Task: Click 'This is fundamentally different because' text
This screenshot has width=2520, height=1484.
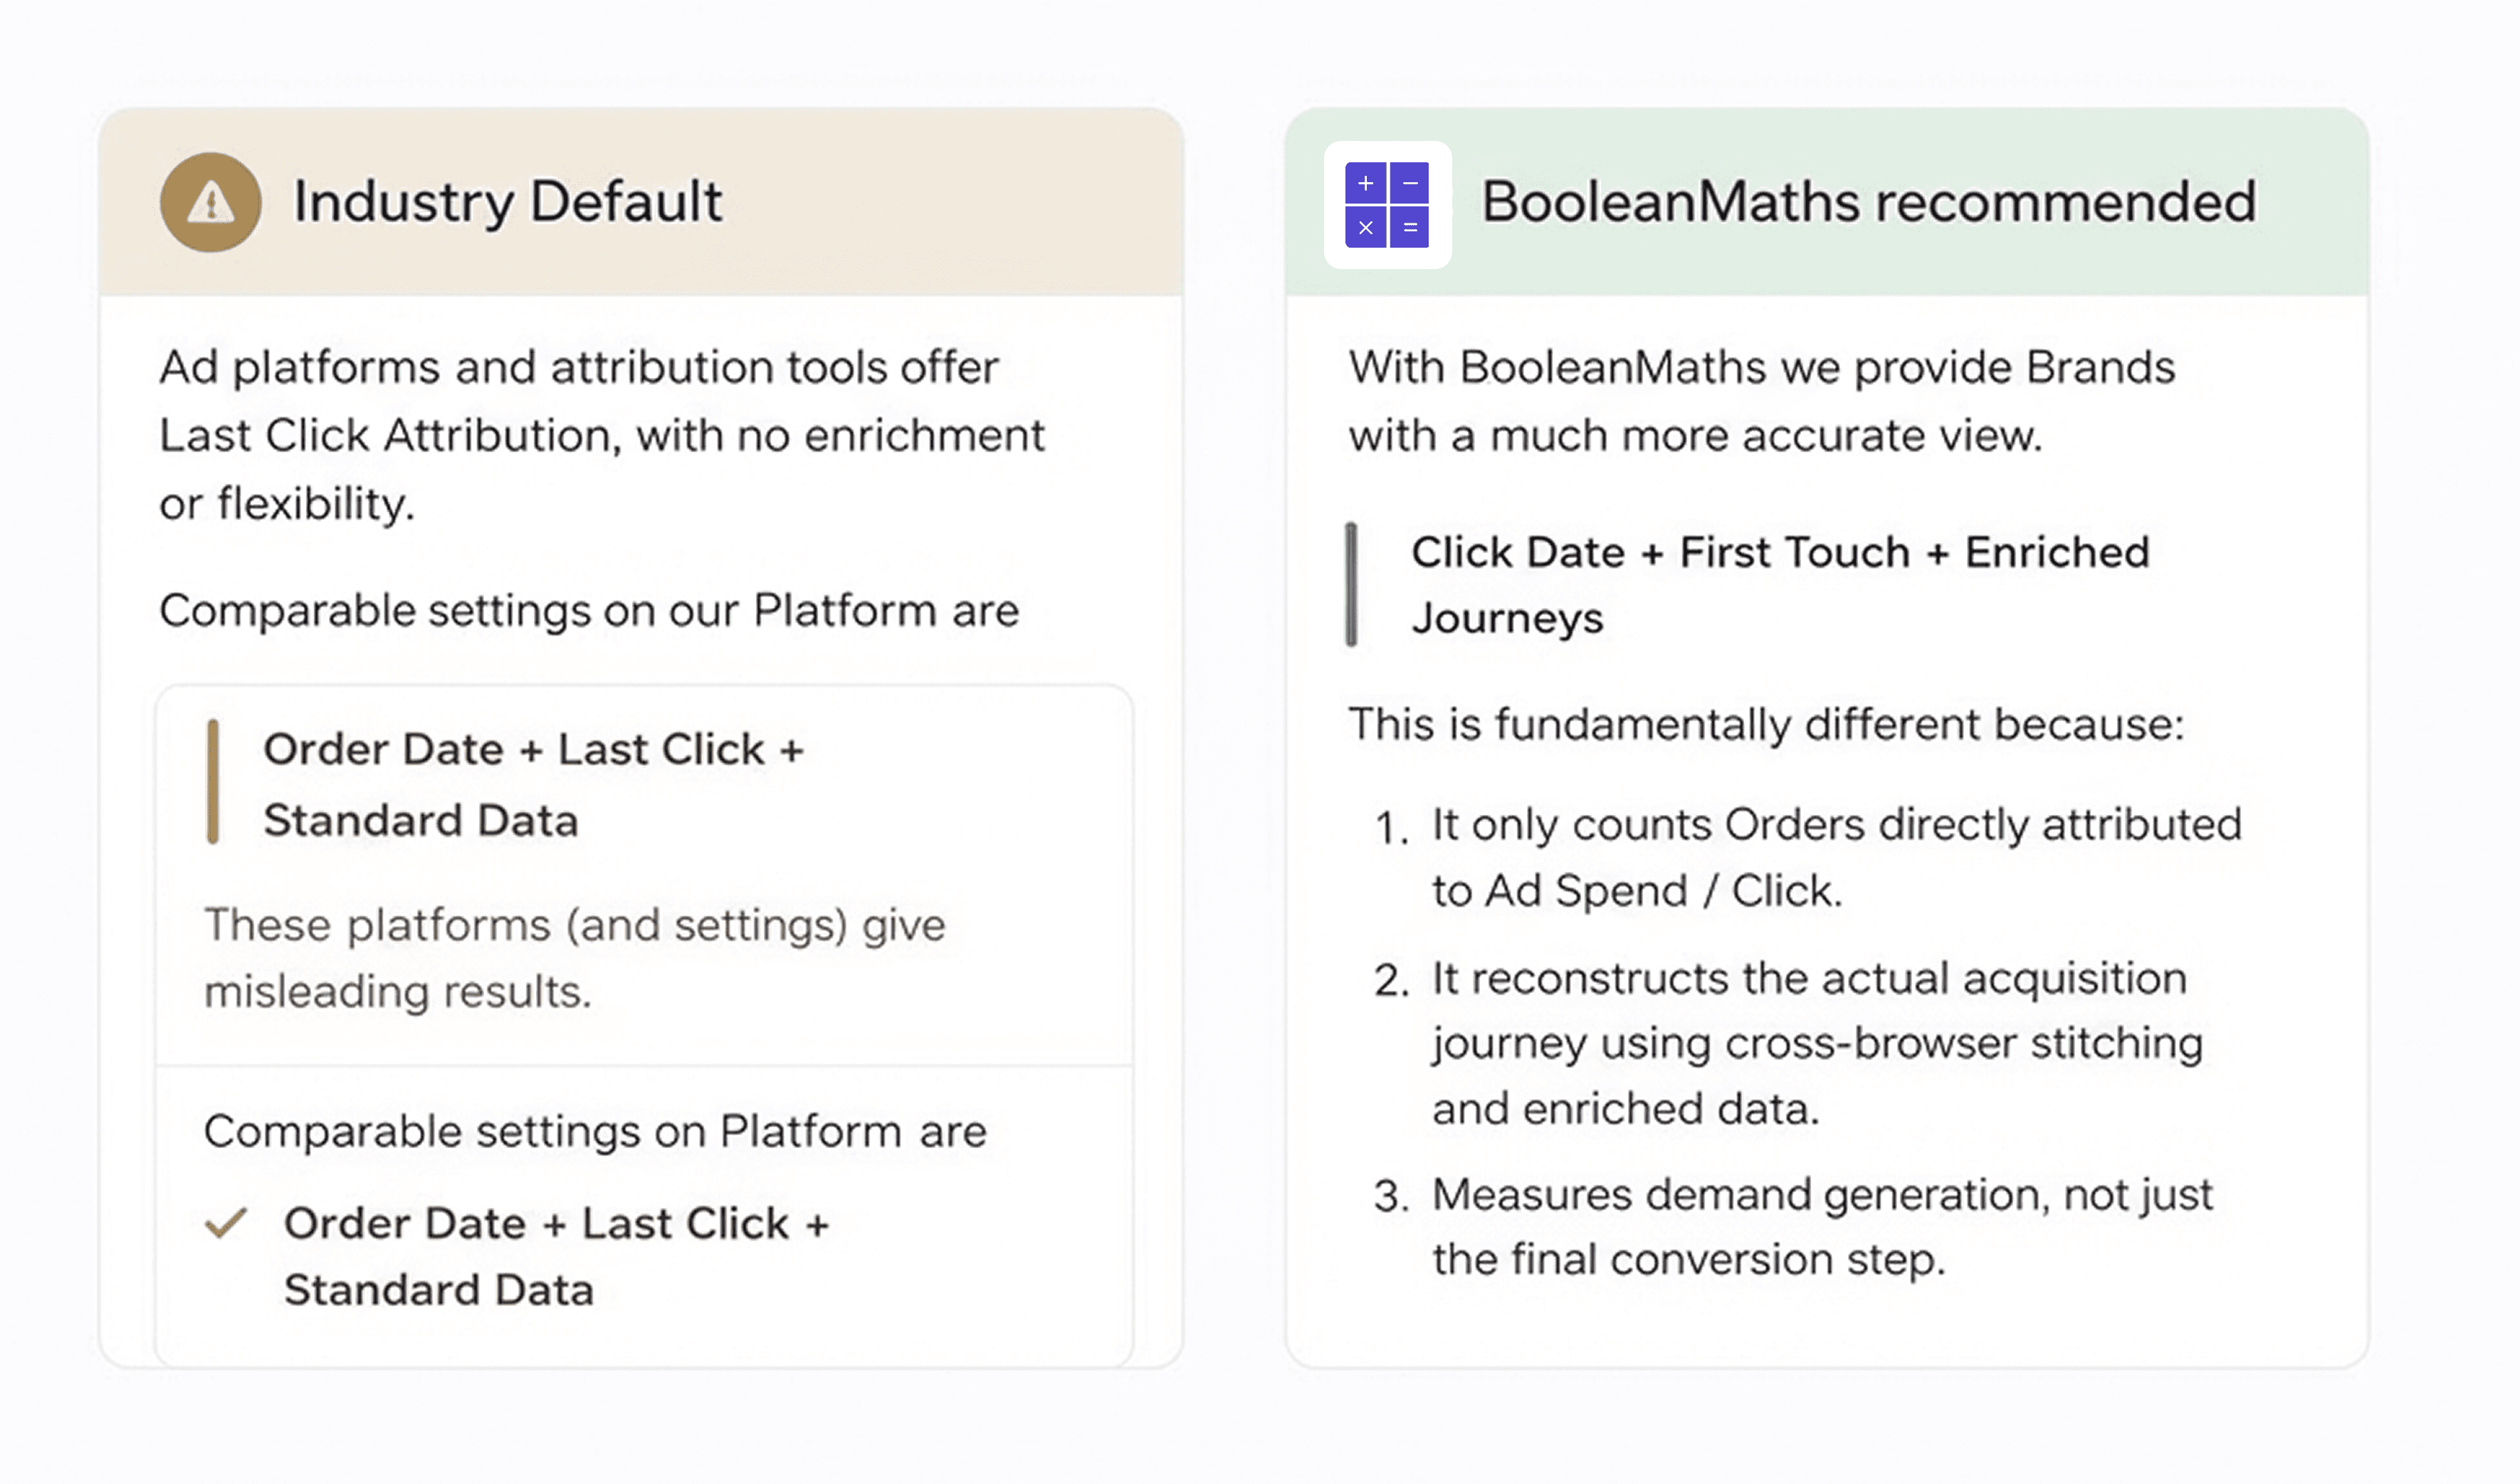Action: [1765, 724]
